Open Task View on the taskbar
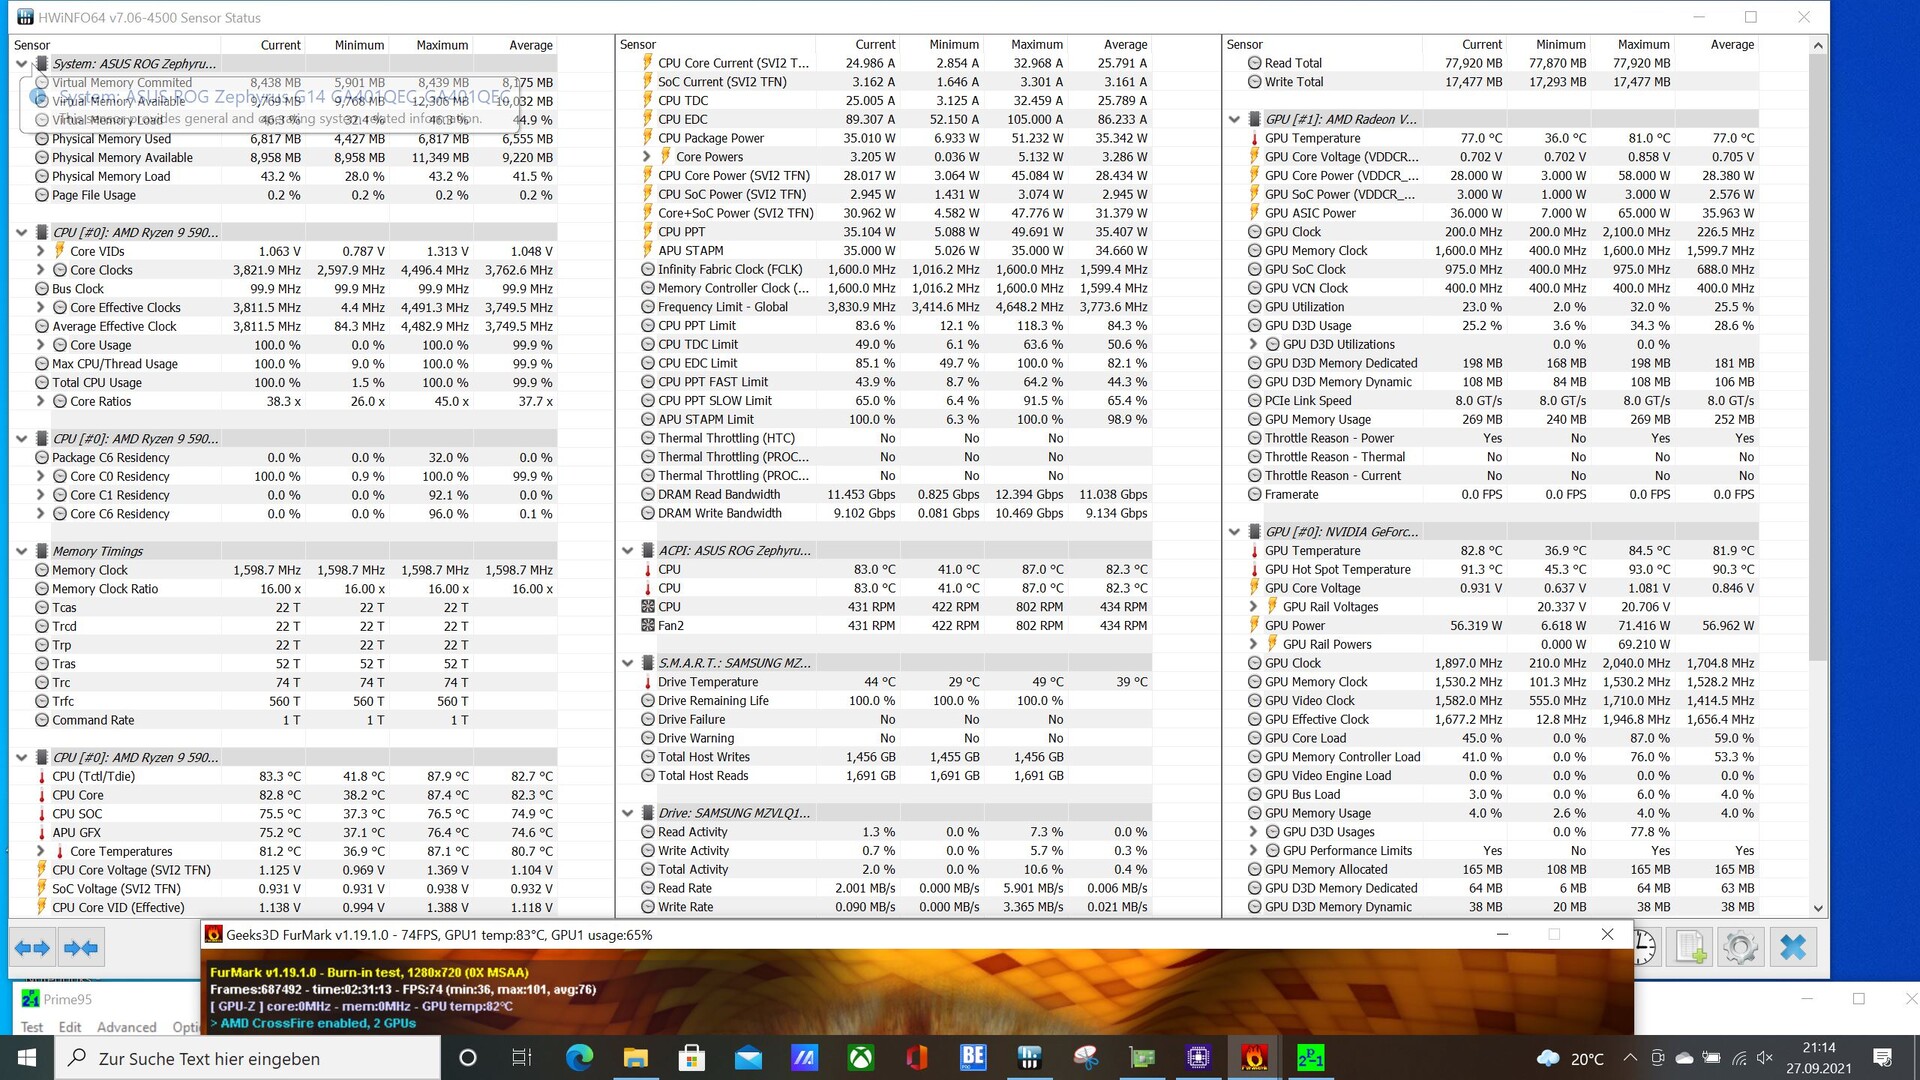The width and height of the screenshot is (1920, 1080). [x=521, y=1057]
